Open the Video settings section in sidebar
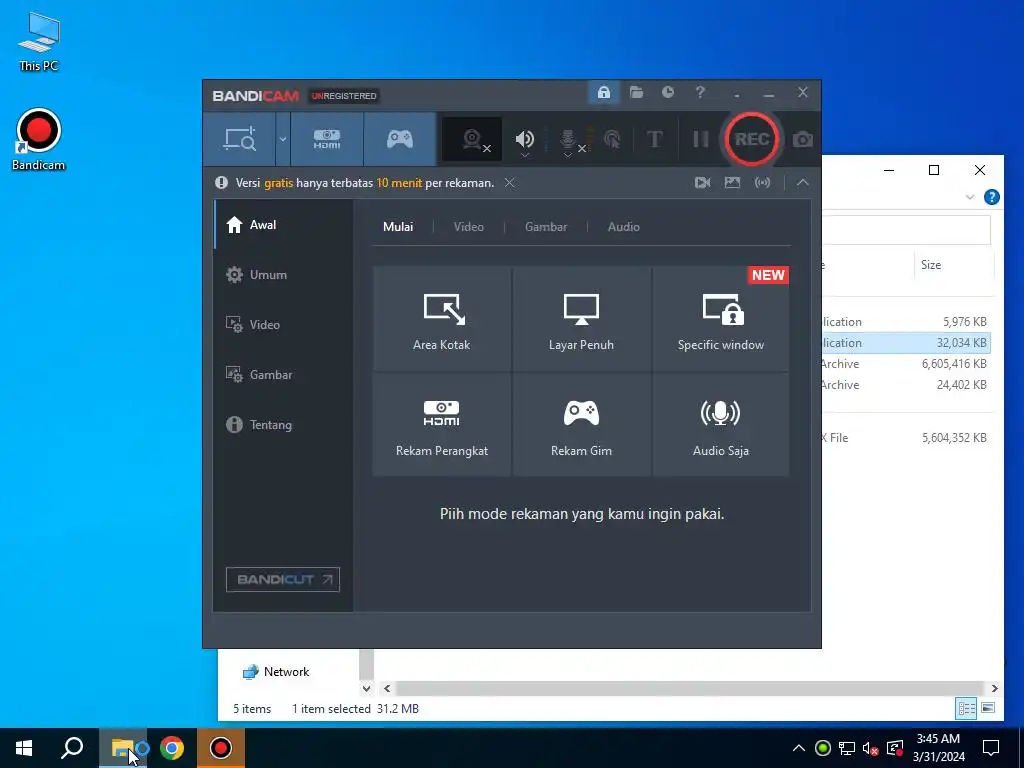1024x768 pixels. (x=283, y=325)
